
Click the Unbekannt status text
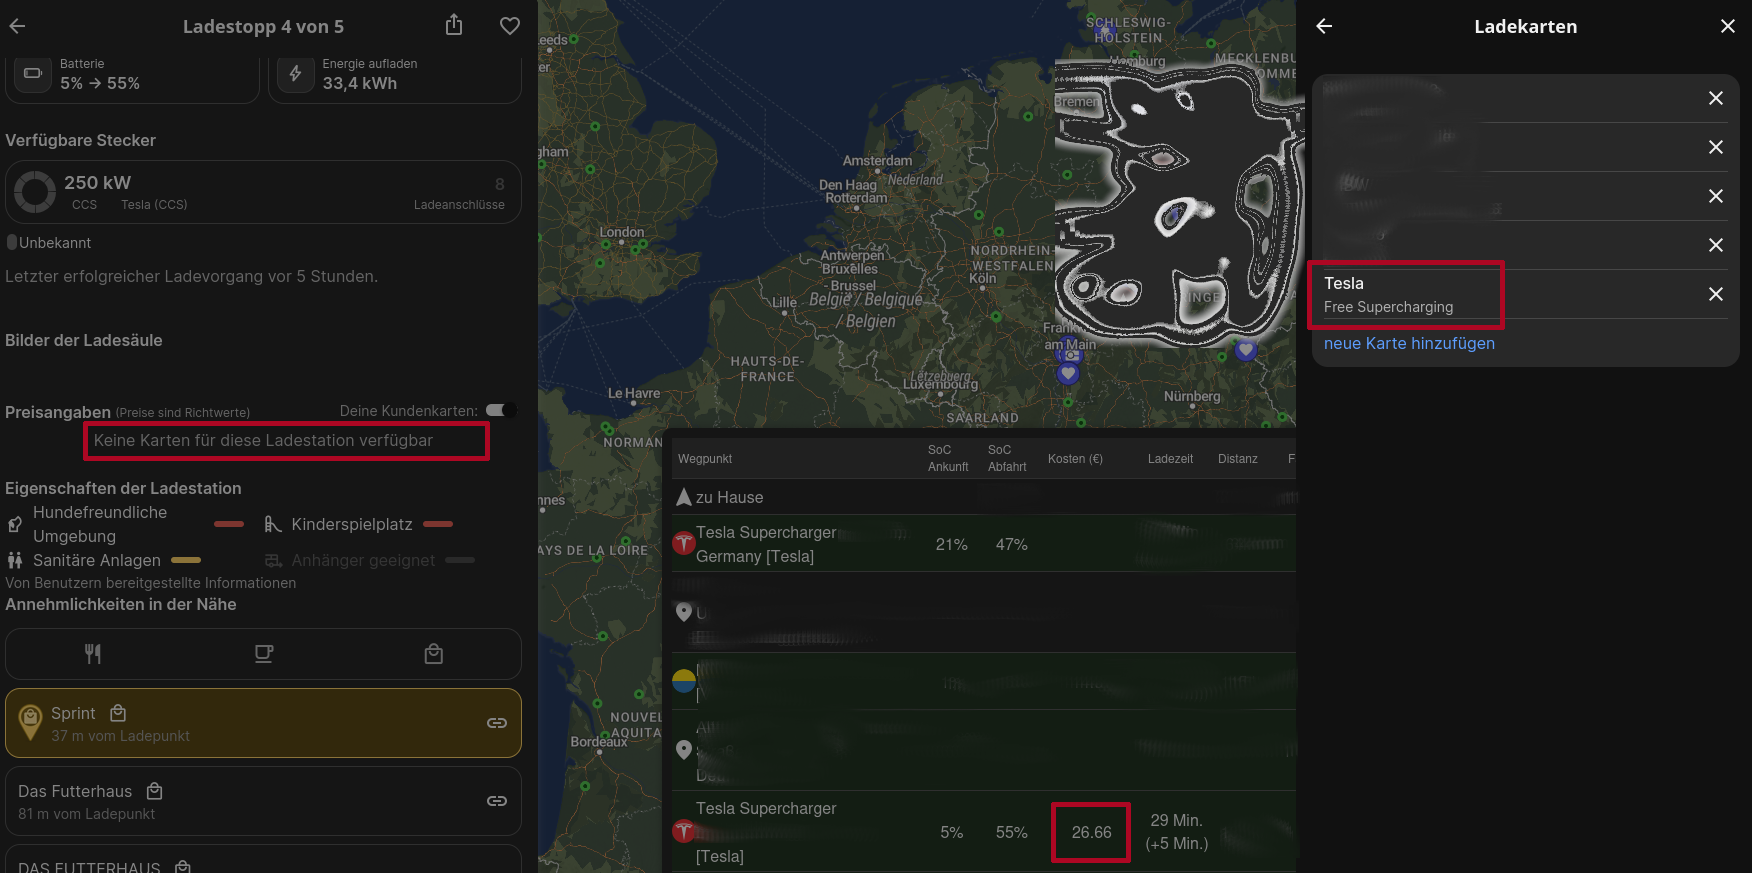tap(55, 243)
